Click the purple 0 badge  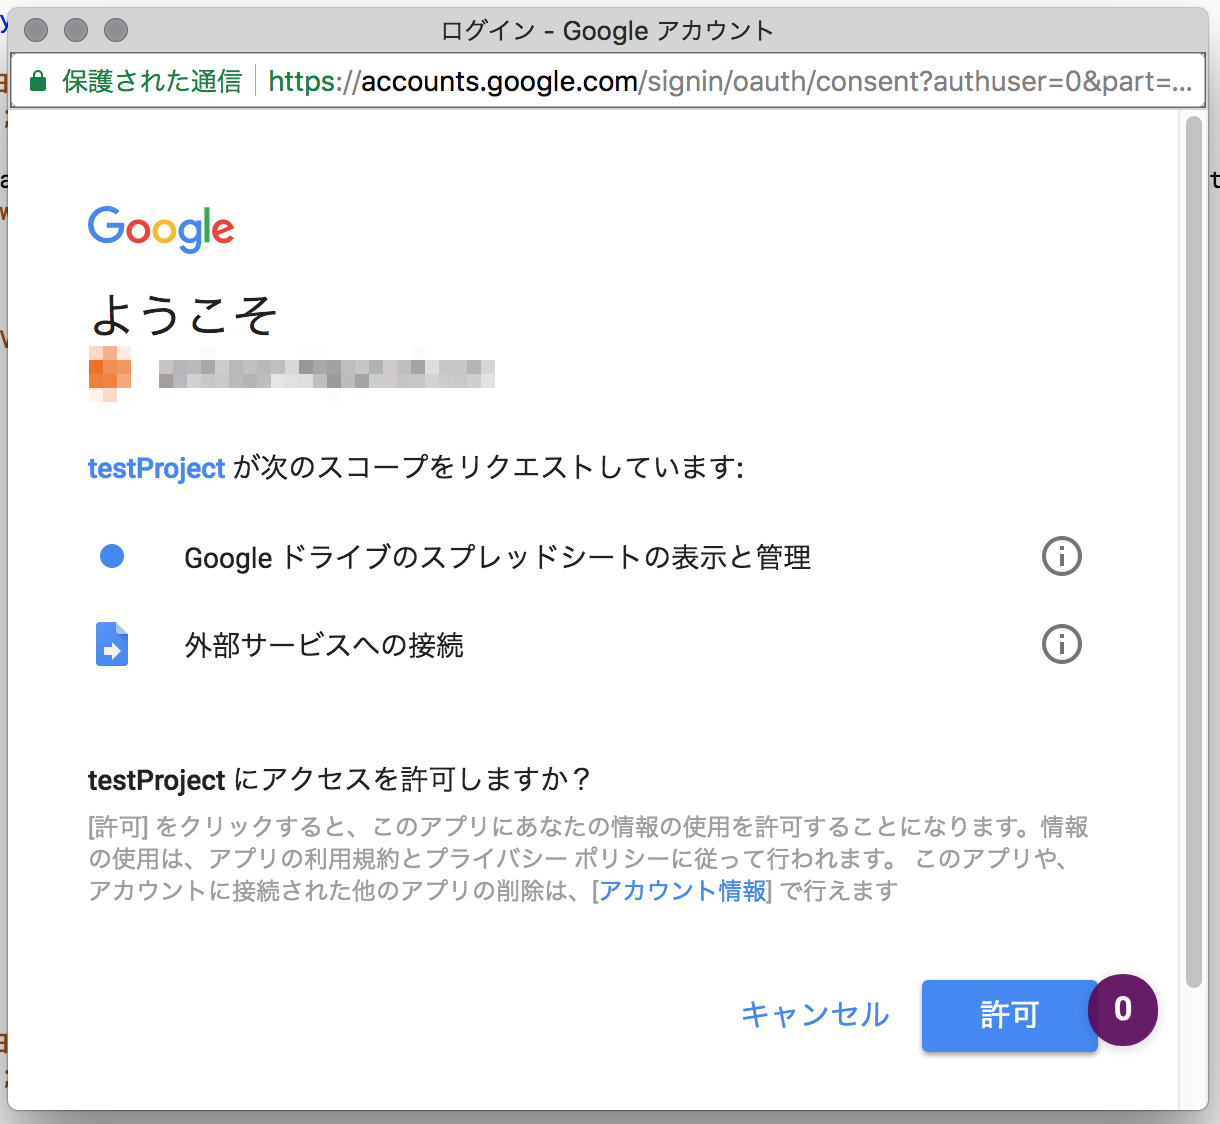pyautogui.click(x=1122, y=1010)
